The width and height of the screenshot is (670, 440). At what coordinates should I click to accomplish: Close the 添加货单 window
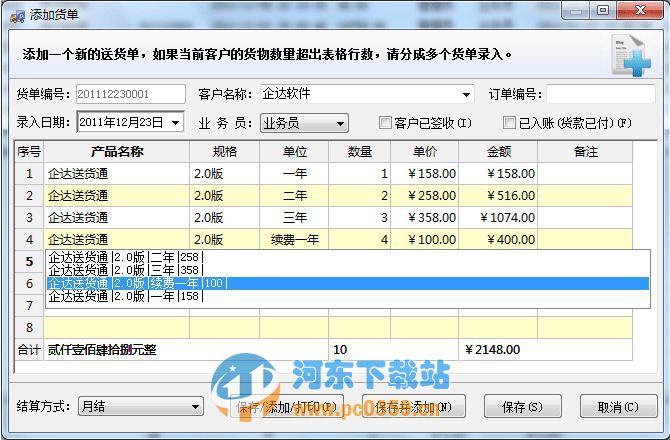click(x=640, y=10)
